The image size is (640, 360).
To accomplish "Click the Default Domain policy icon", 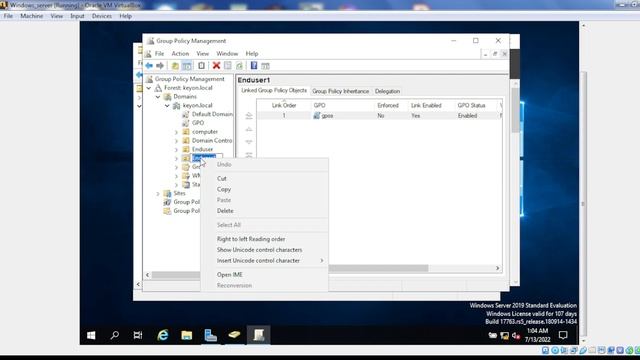I will point(186,114).
